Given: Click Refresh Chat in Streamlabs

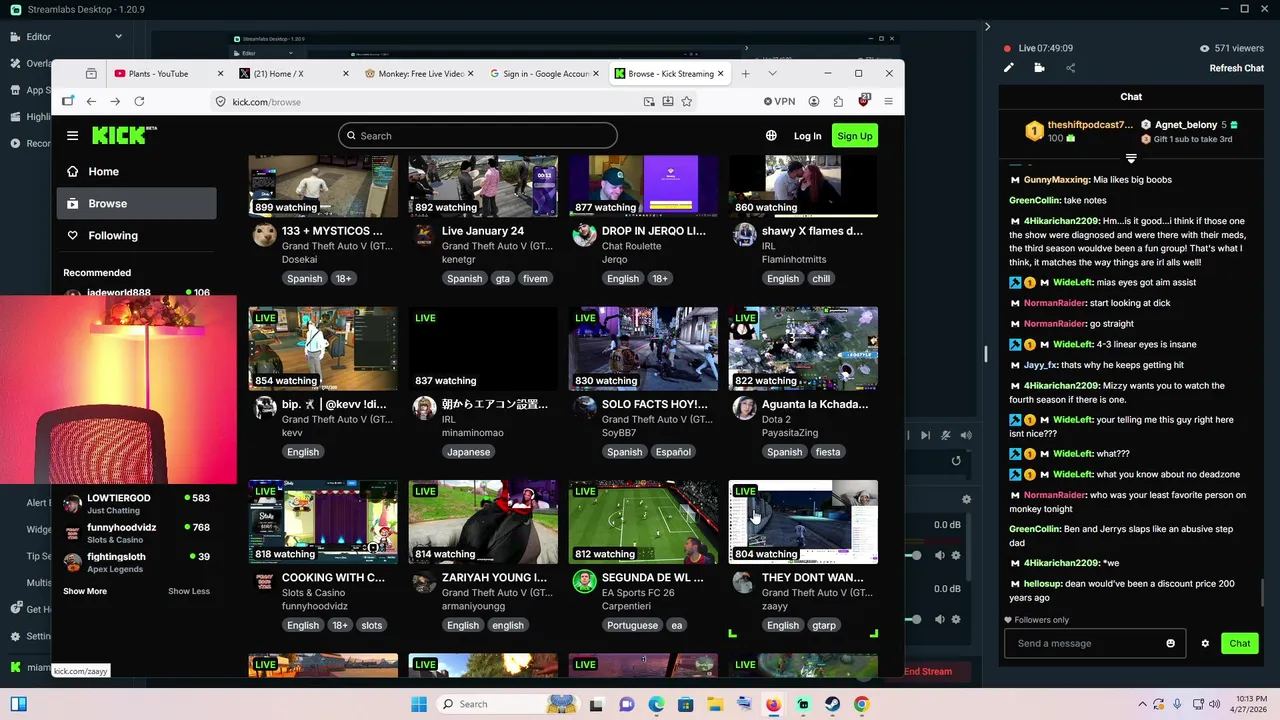Looking at the screenshot, I should (x=1237, y=68).
